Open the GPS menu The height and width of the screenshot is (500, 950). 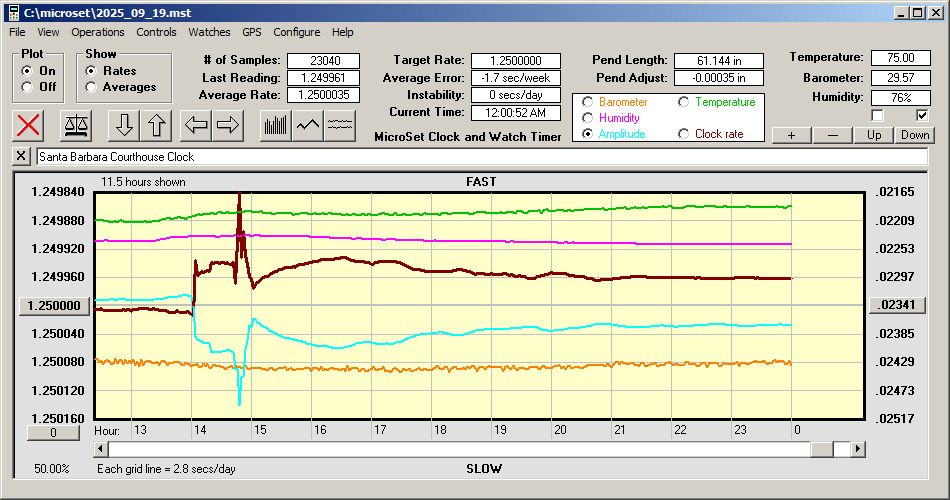[252, 32]
